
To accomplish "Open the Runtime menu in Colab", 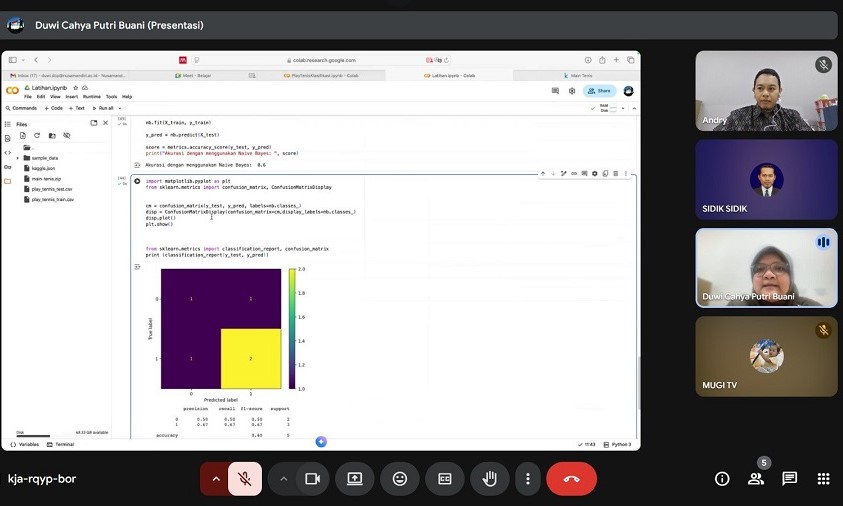I will pyautogui.click(x=91, y=97).
